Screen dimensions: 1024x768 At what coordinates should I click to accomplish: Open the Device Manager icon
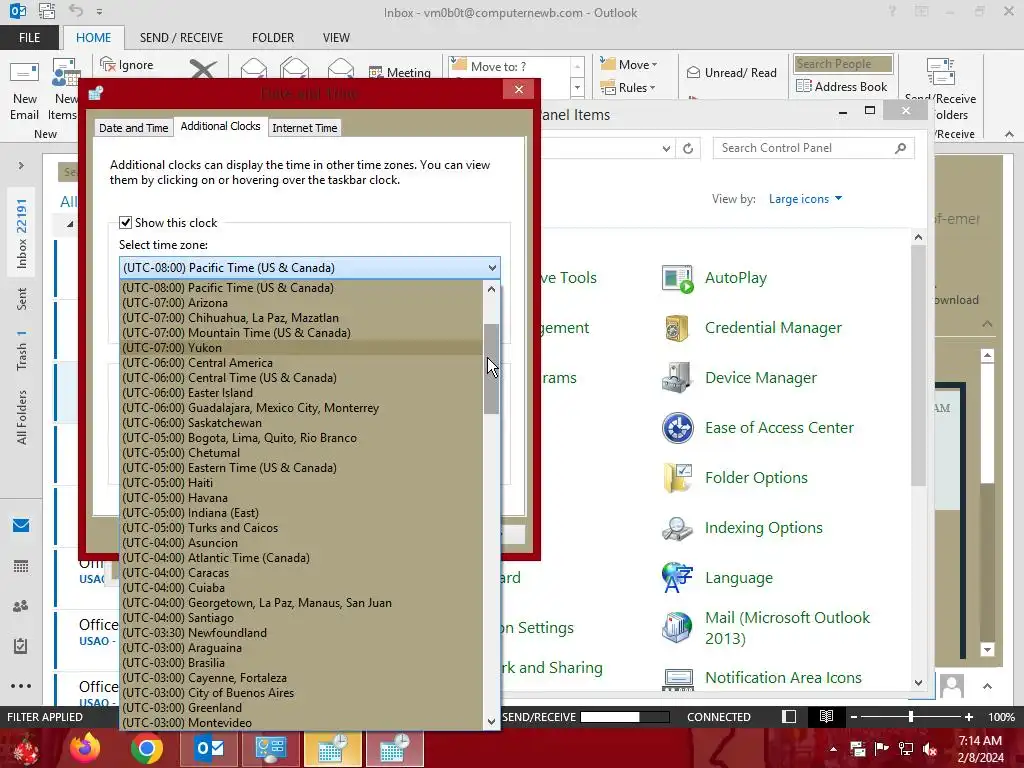point(677,377)
